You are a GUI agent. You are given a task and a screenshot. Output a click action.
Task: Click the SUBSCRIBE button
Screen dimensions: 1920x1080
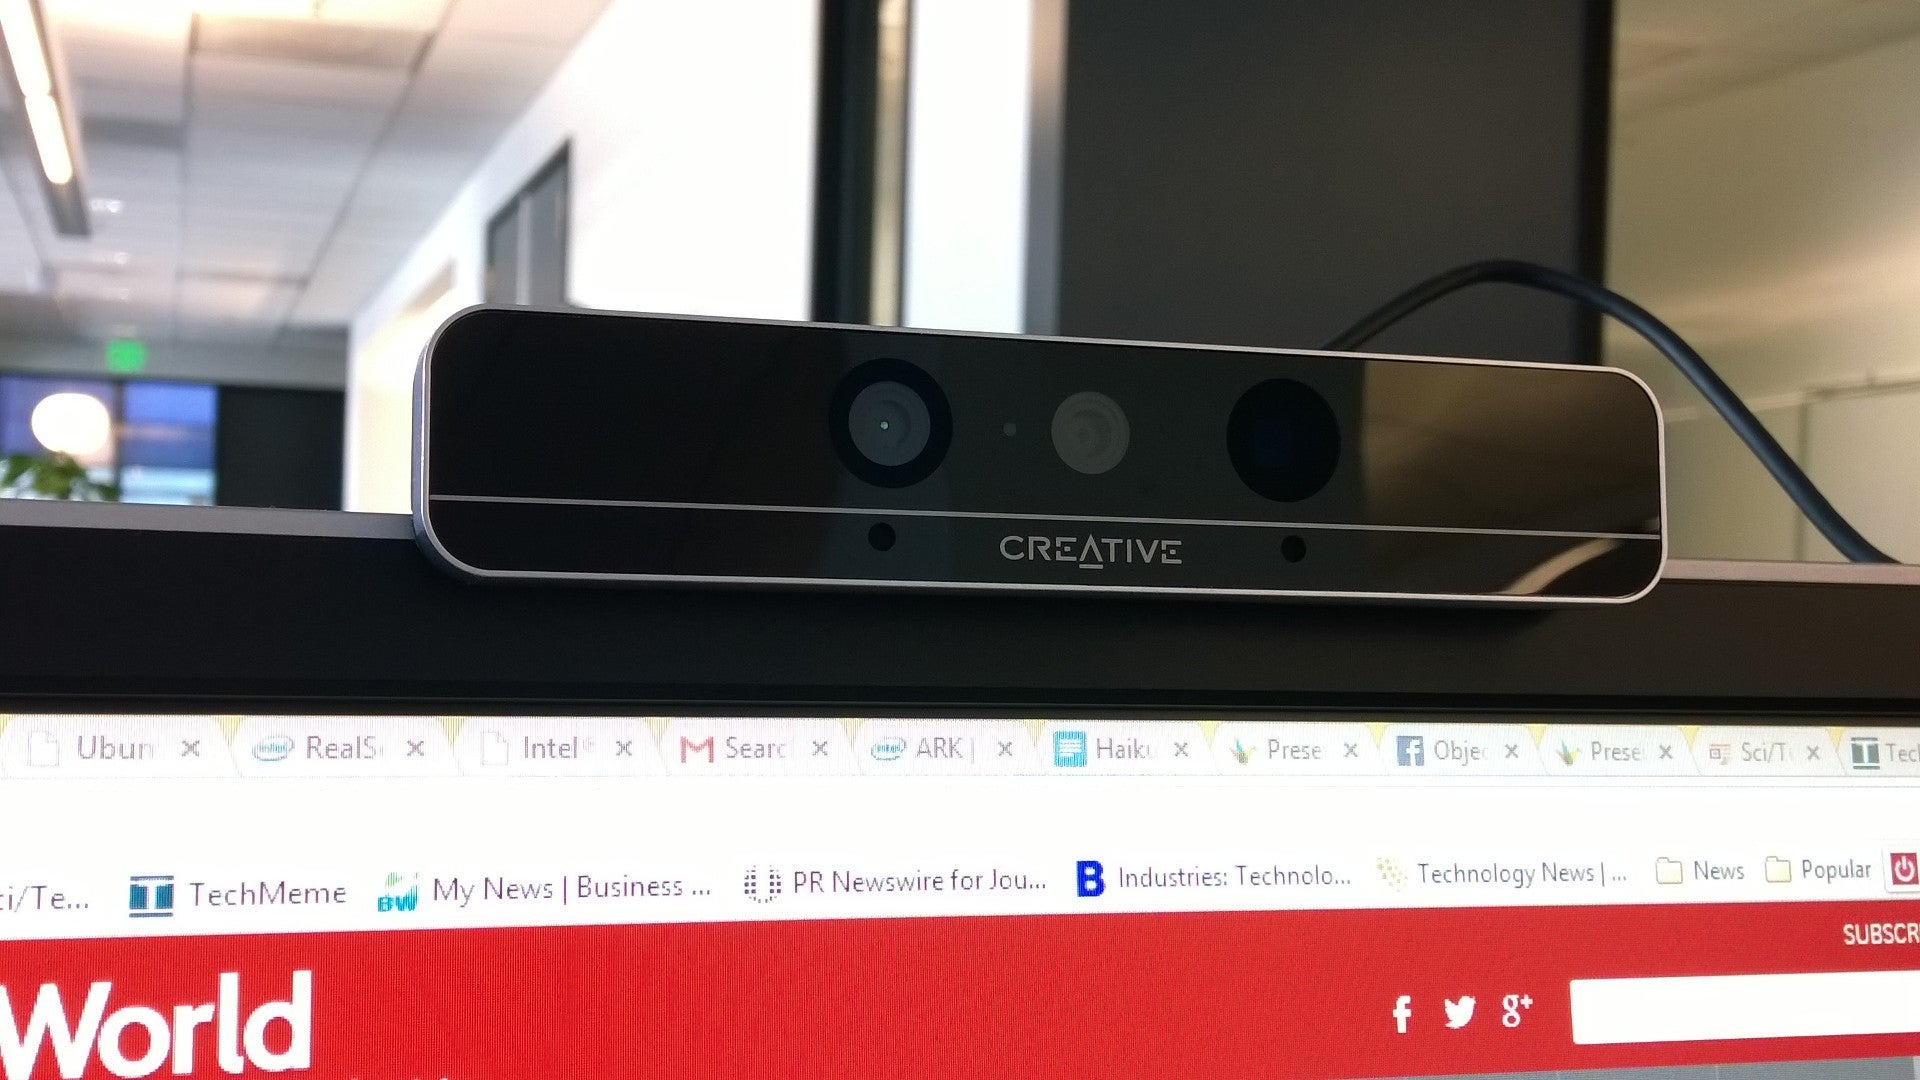(x=1886, y=932)
